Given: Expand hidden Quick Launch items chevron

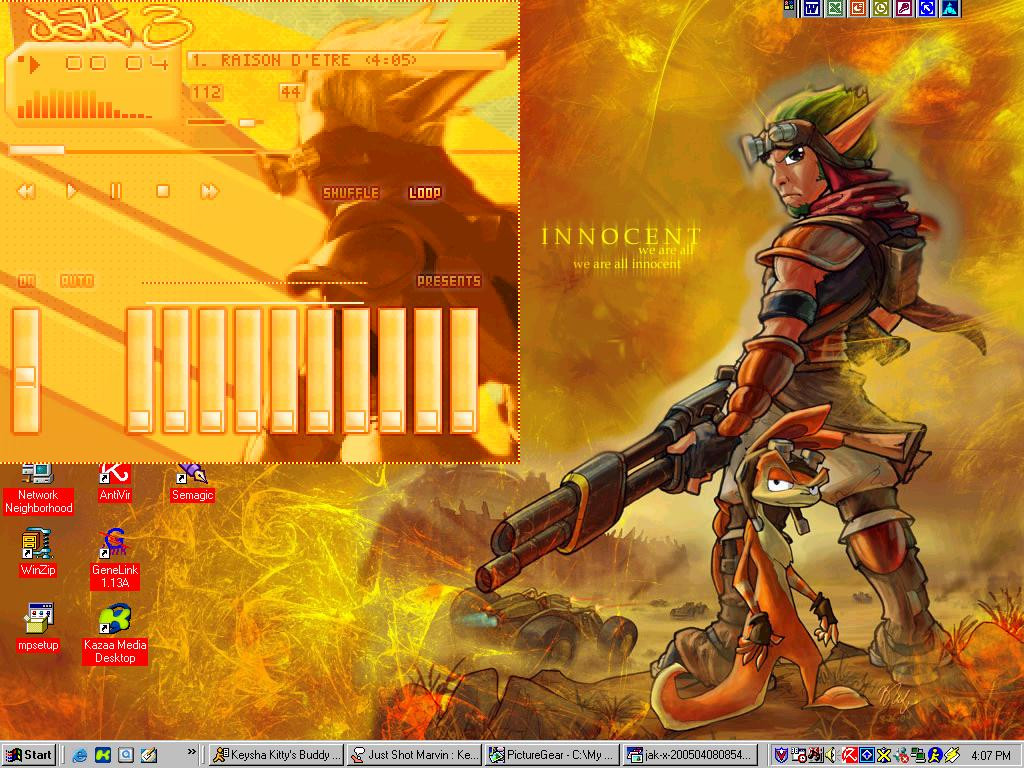Looking at the screenshot, I should click(x=191, y=752).
